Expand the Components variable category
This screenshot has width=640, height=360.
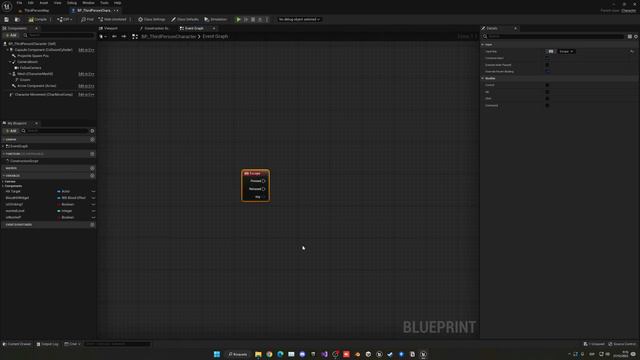click(x=3, y=186)
